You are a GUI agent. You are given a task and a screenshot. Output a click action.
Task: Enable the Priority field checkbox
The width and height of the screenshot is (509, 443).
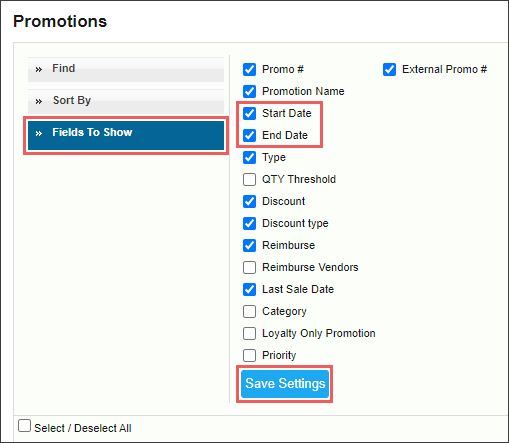click(x=249, y=356)
